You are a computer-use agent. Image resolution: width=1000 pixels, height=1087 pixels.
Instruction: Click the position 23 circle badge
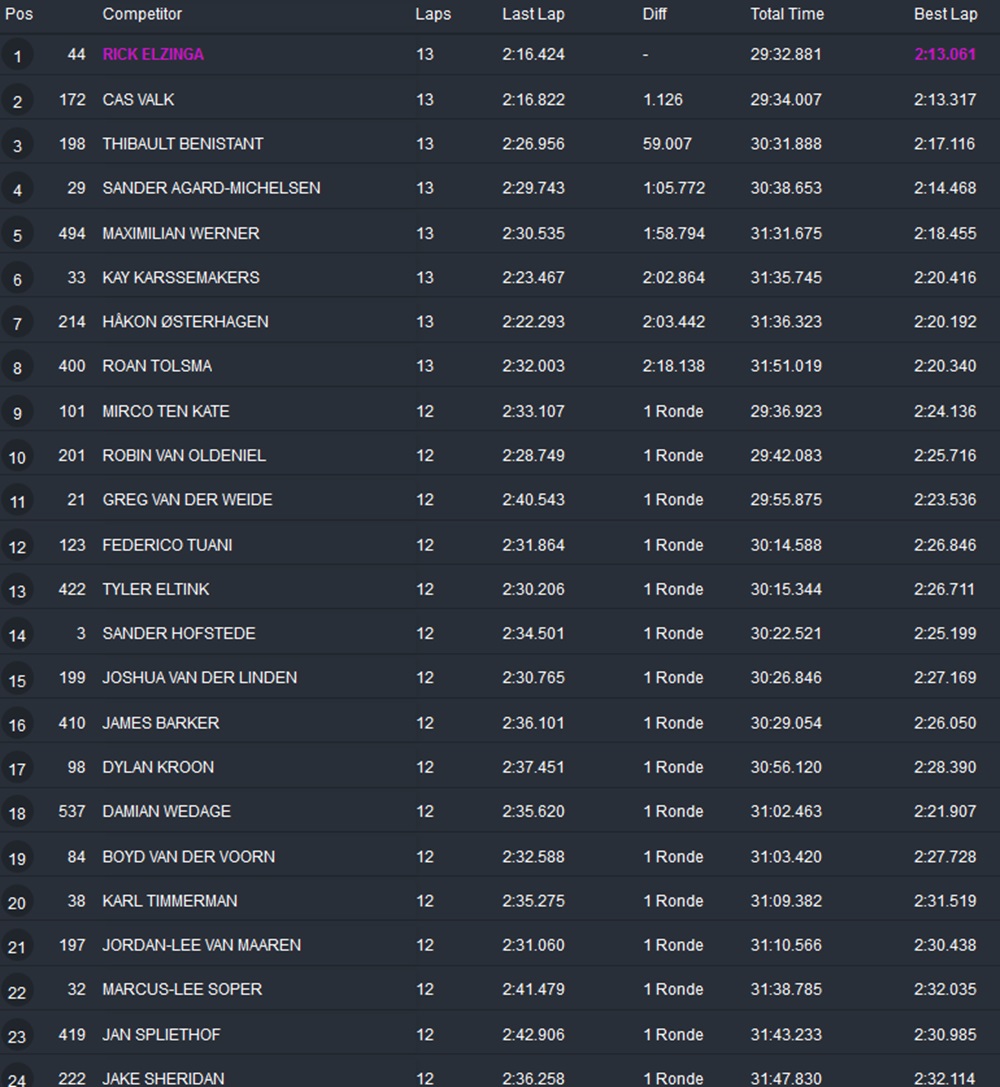coord(17,1036)
